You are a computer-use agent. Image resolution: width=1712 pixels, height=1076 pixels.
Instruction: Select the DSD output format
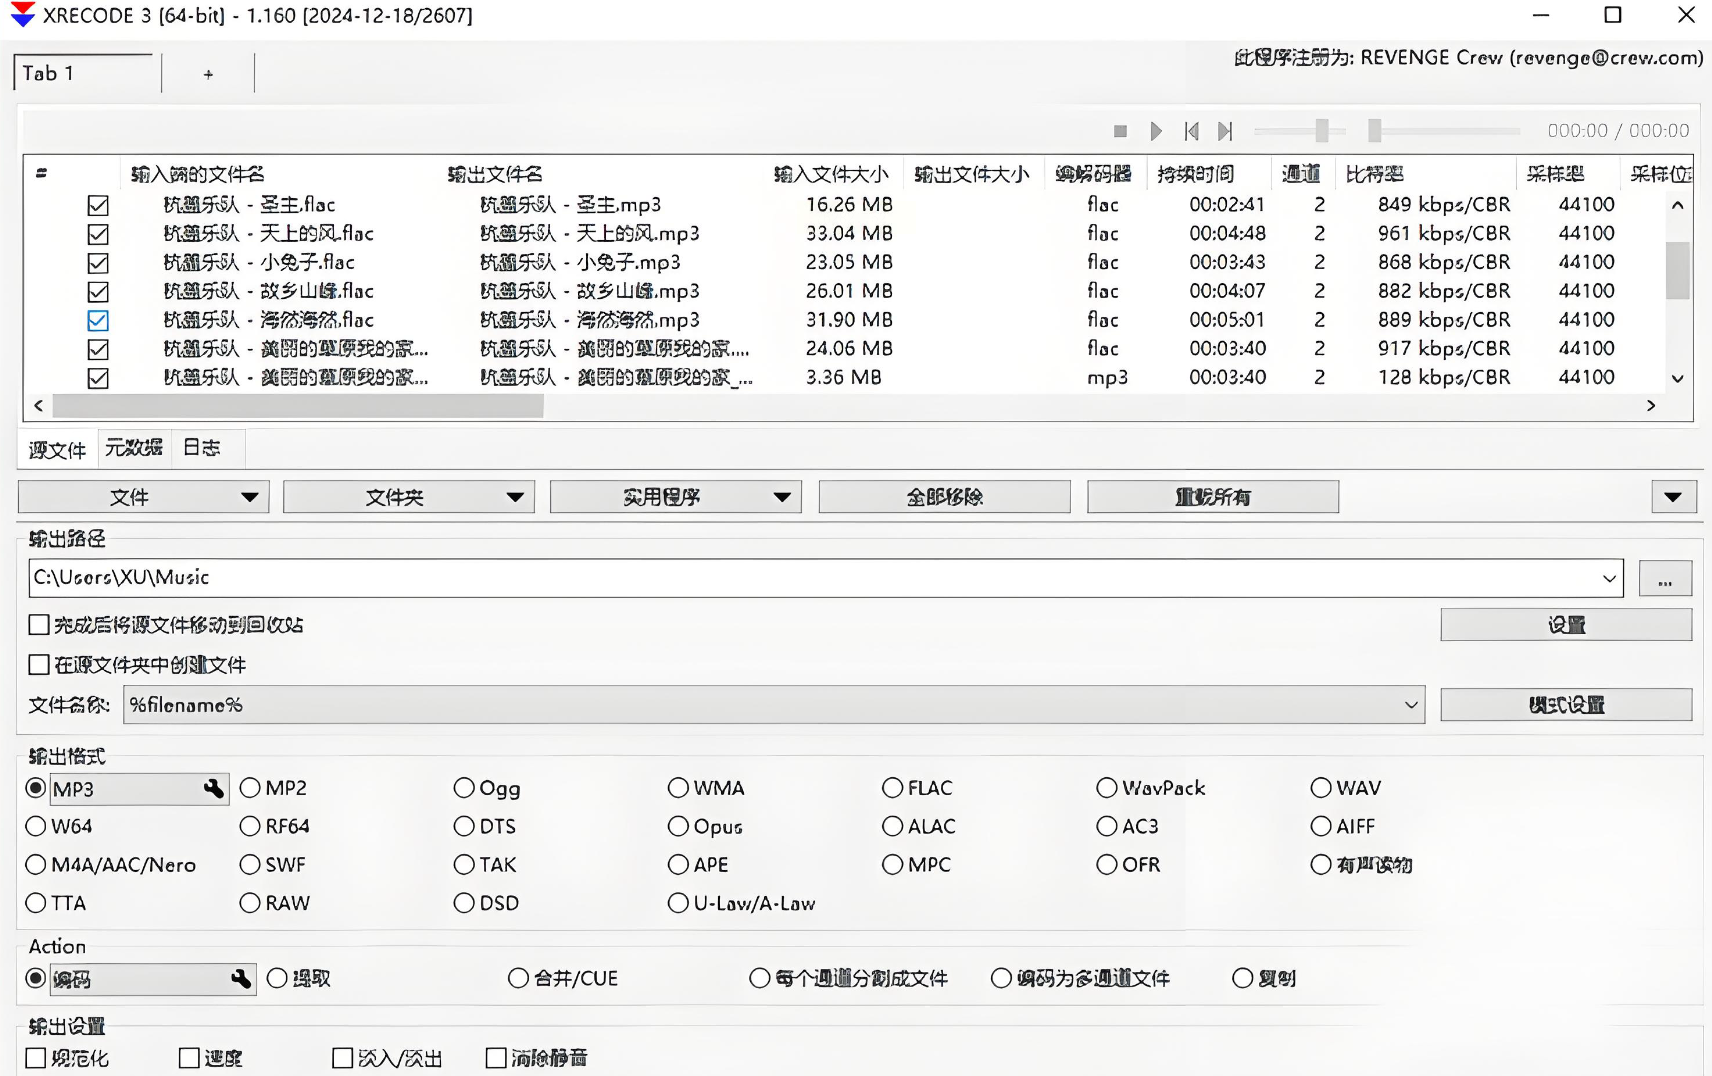(x=487, y=903)
